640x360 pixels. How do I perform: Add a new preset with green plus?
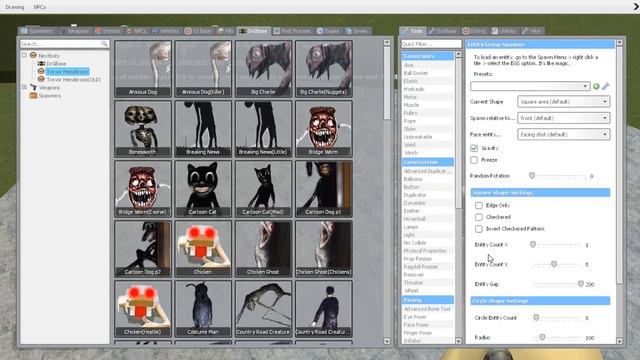pos(596,86)
